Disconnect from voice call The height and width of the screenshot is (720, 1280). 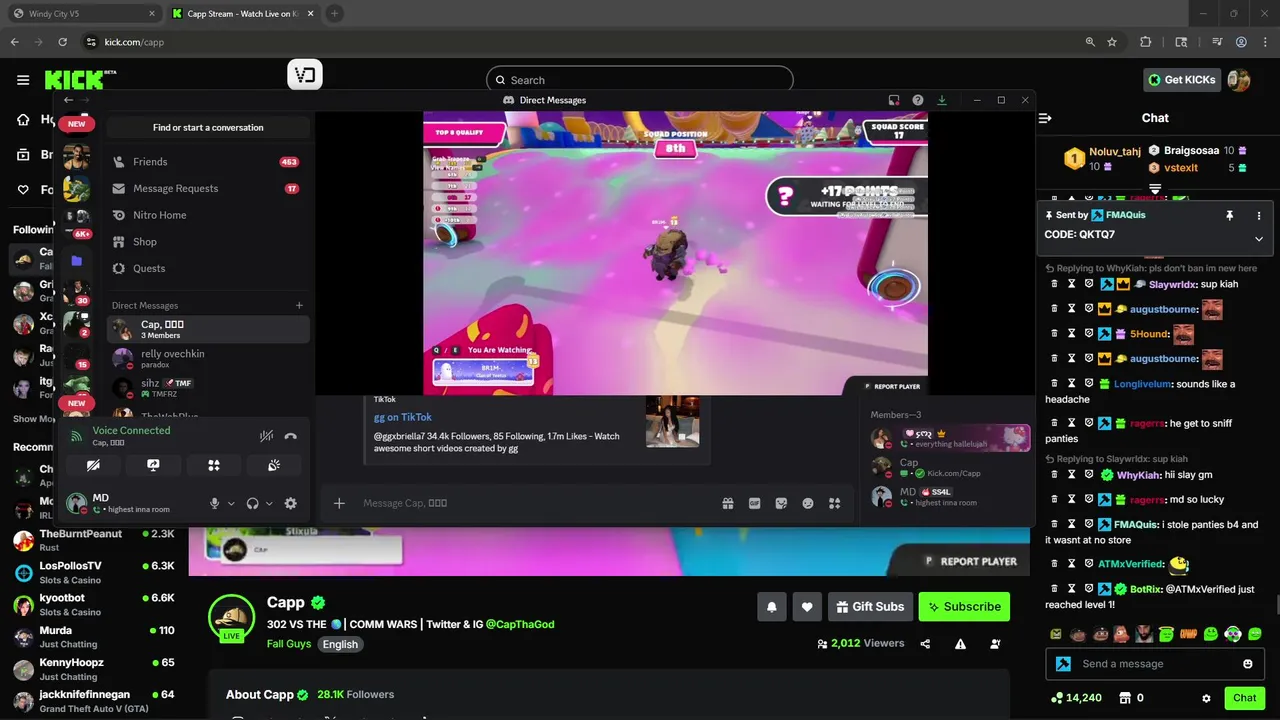(x=291, y=436)
